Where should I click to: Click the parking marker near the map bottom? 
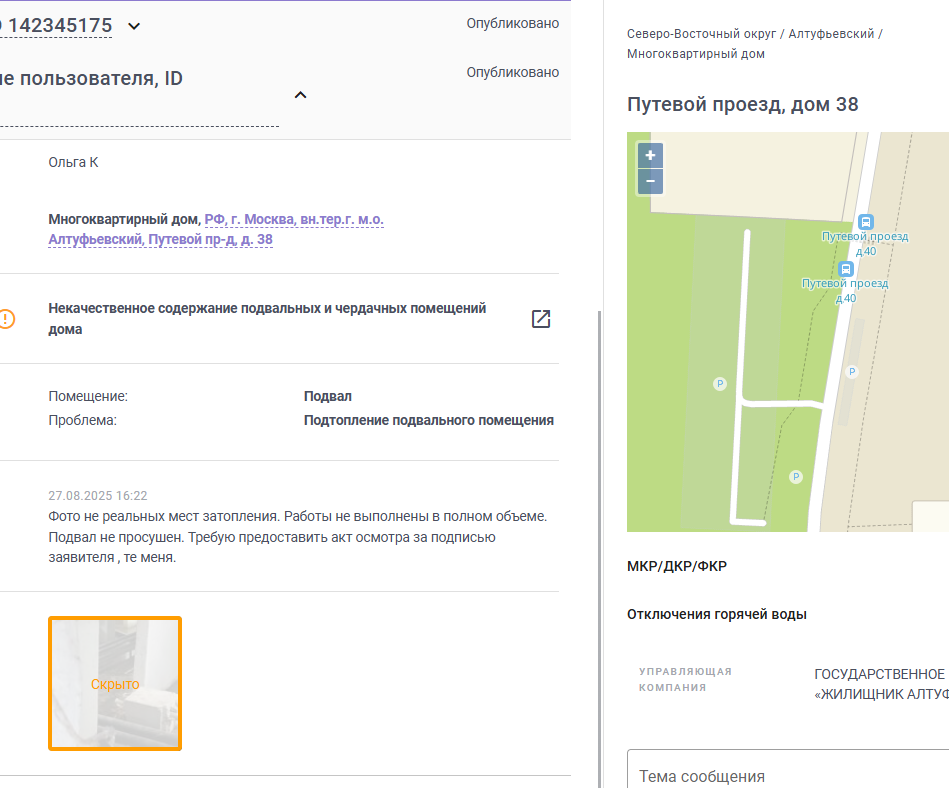click(x=796, y=477)
